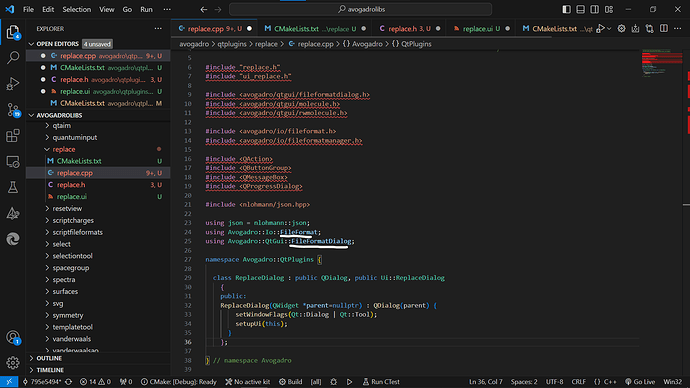Open Run and Debug view
Image resolution: width=690 pixels, height=388 pixels.
[x=13, y=83]
